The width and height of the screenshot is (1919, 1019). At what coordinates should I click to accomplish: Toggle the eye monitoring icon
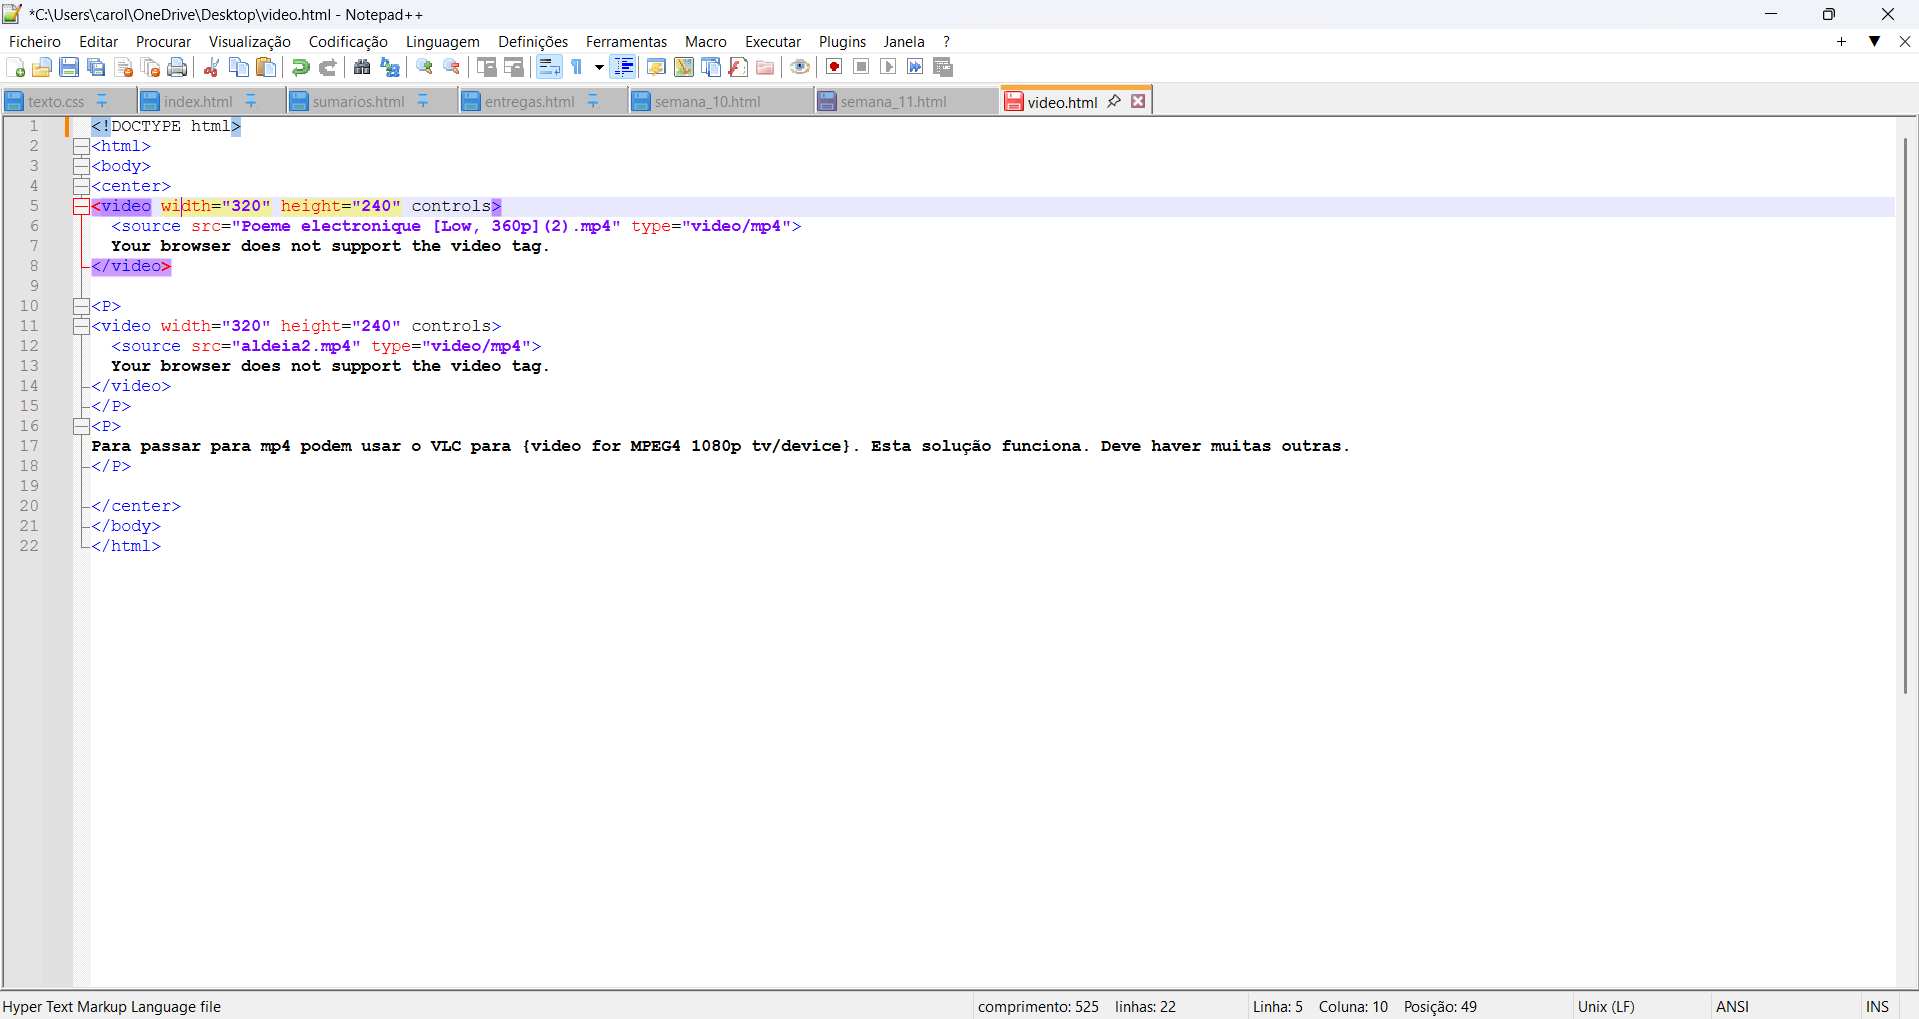[800, 67]
